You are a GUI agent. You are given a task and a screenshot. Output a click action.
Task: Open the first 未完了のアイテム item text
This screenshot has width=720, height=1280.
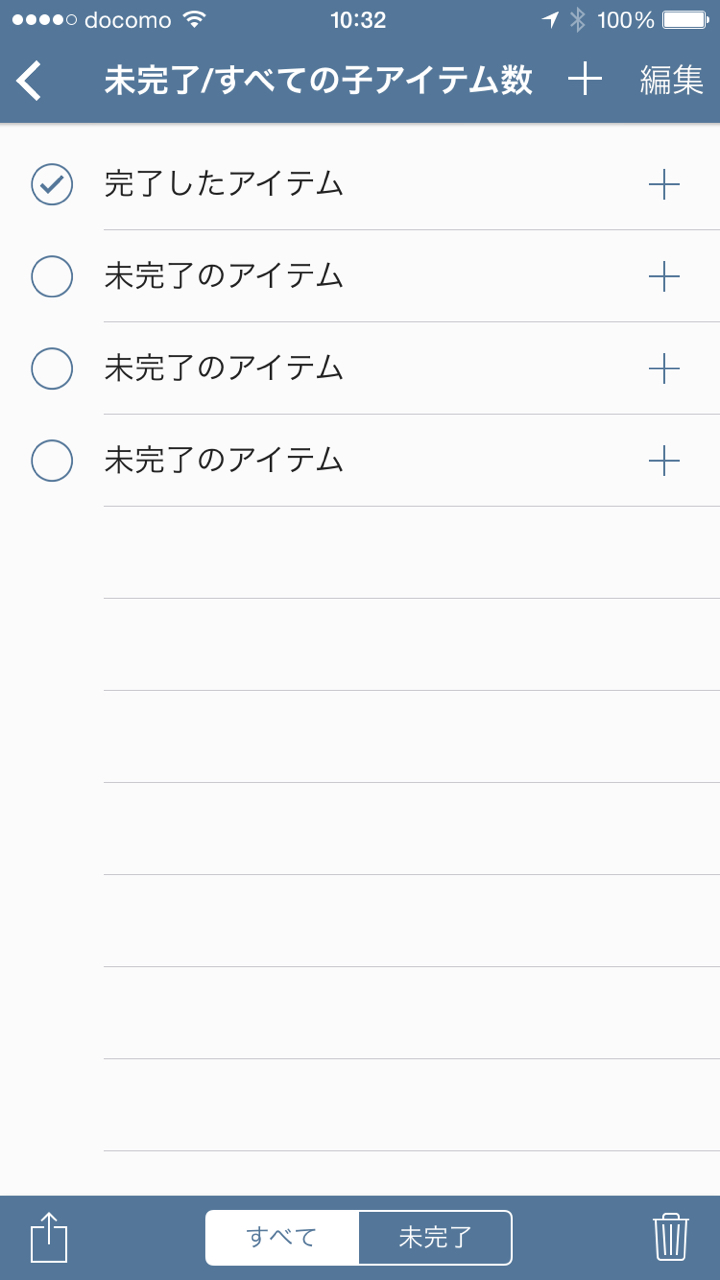[224, 277]
